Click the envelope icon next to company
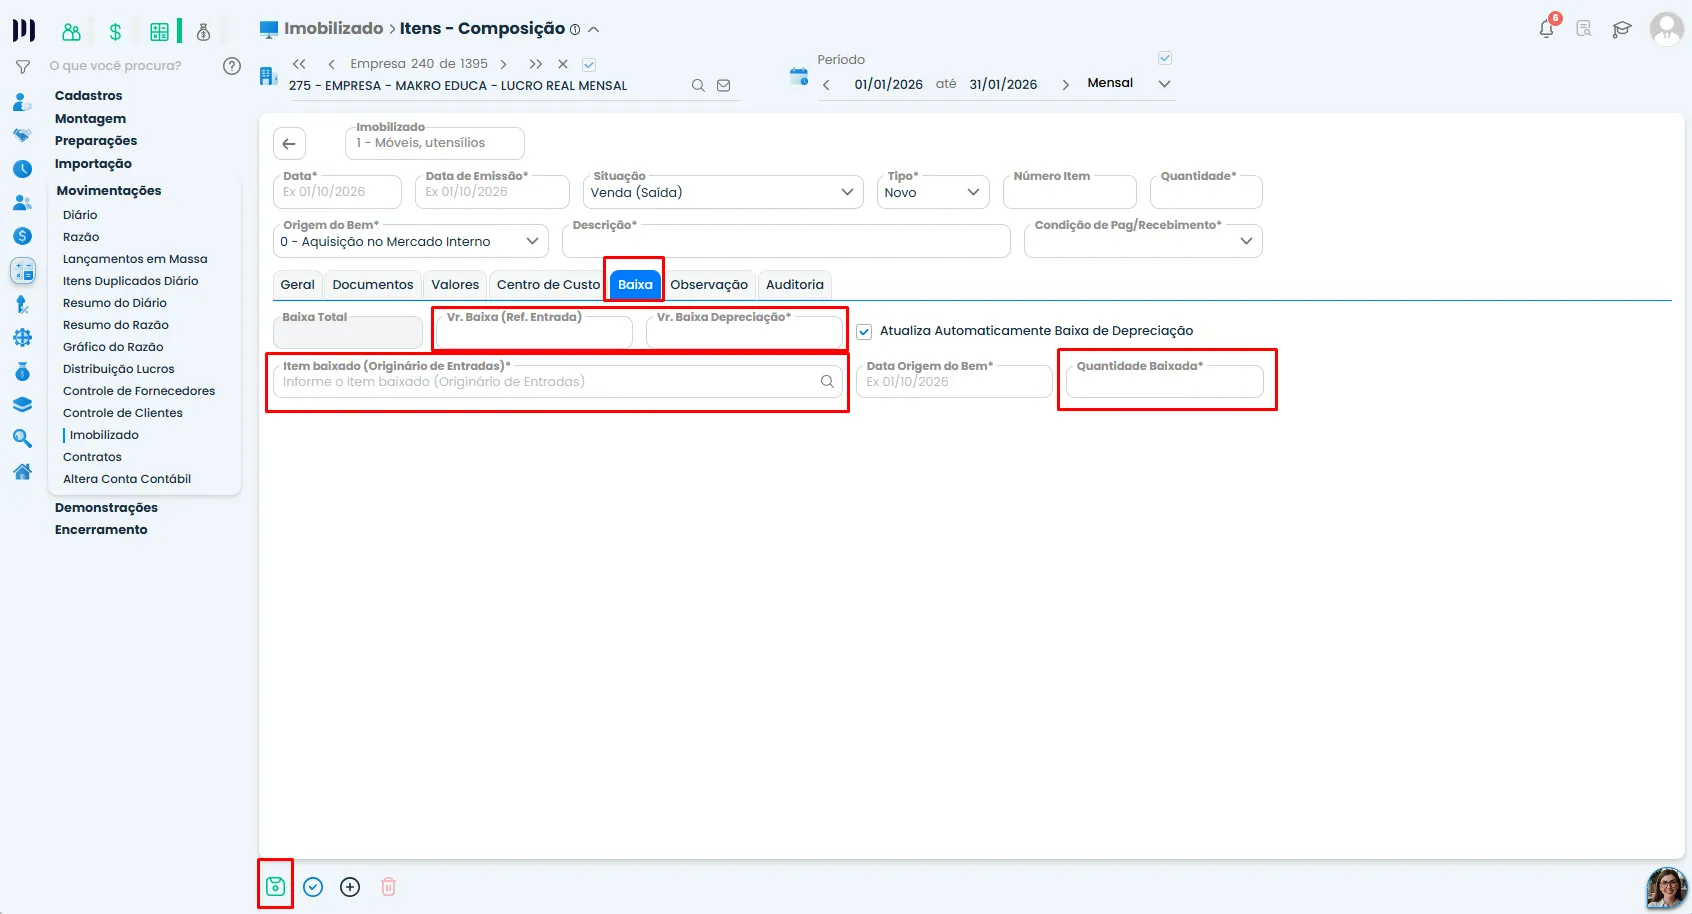 coord(723,86)
